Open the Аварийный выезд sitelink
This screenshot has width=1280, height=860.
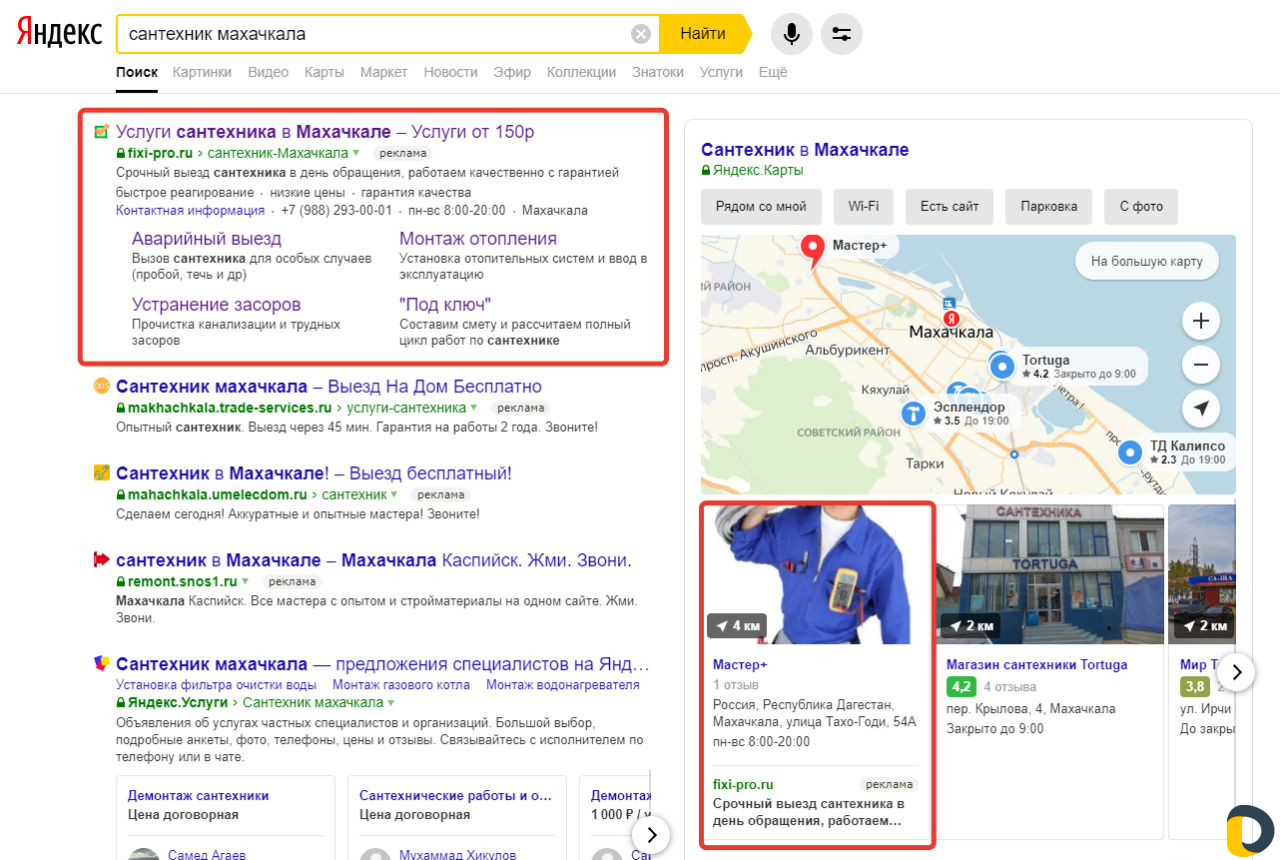pyautogui.click(x=207, y=239)
